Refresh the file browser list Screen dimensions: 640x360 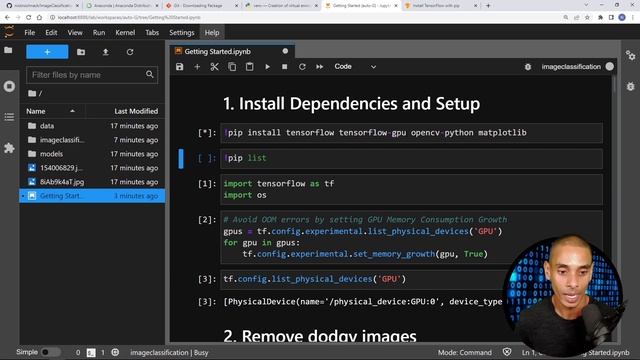click(x=130, y=52)
